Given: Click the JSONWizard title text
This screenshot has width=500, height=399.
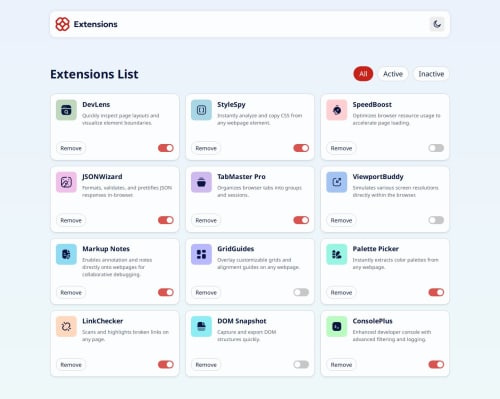Looking at the screenshot, I should 102,177.
